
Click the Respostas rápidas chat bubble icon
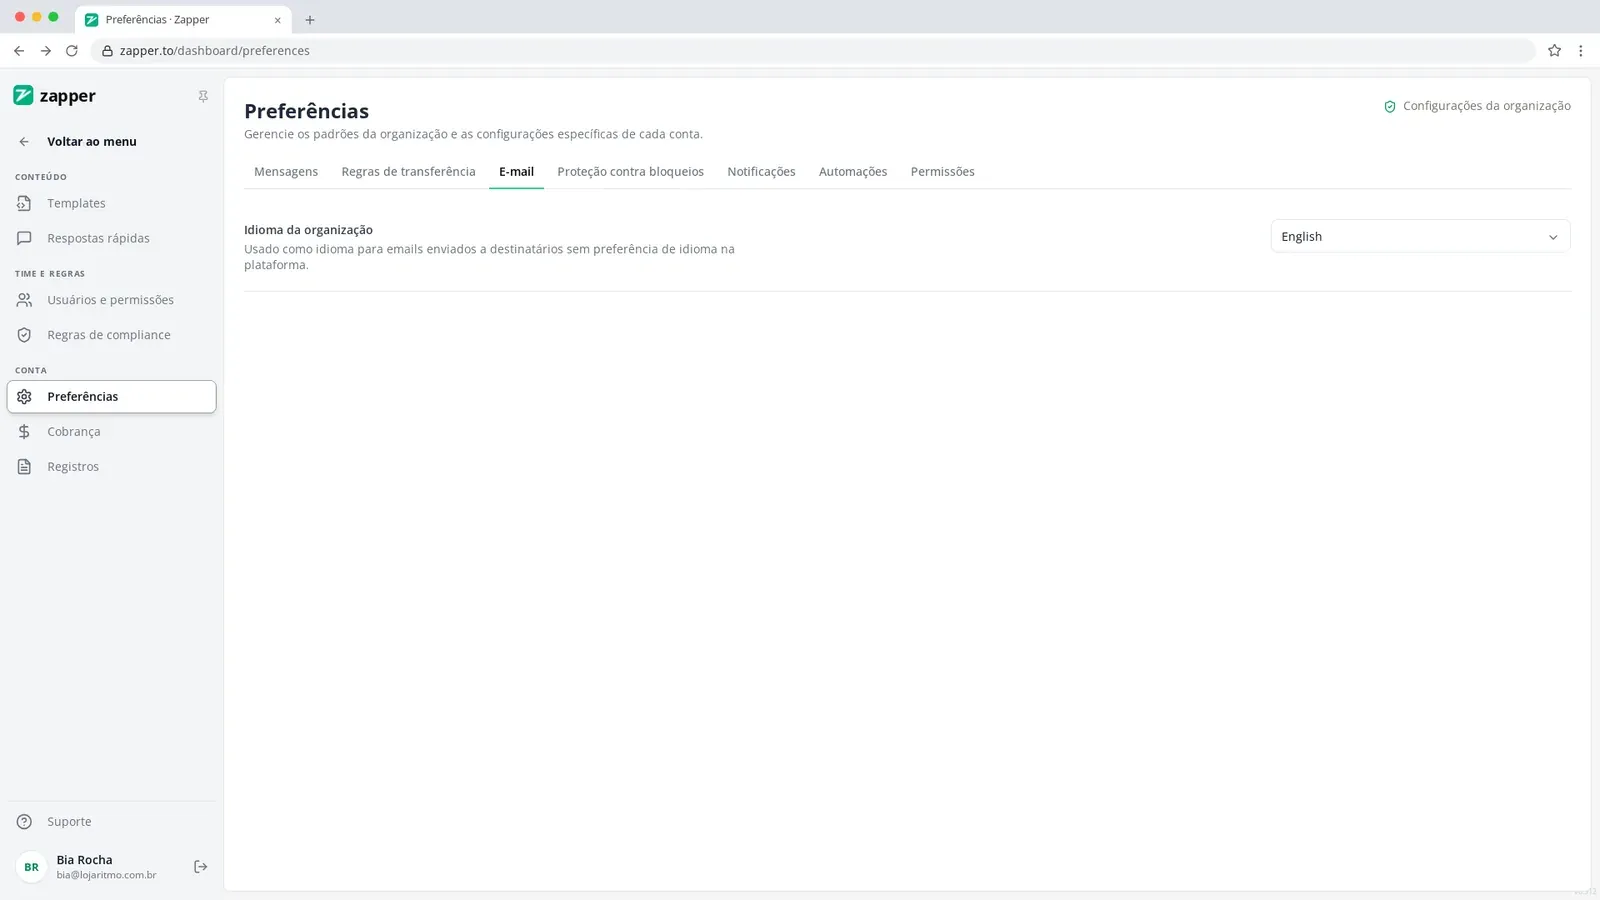[24, 239]
